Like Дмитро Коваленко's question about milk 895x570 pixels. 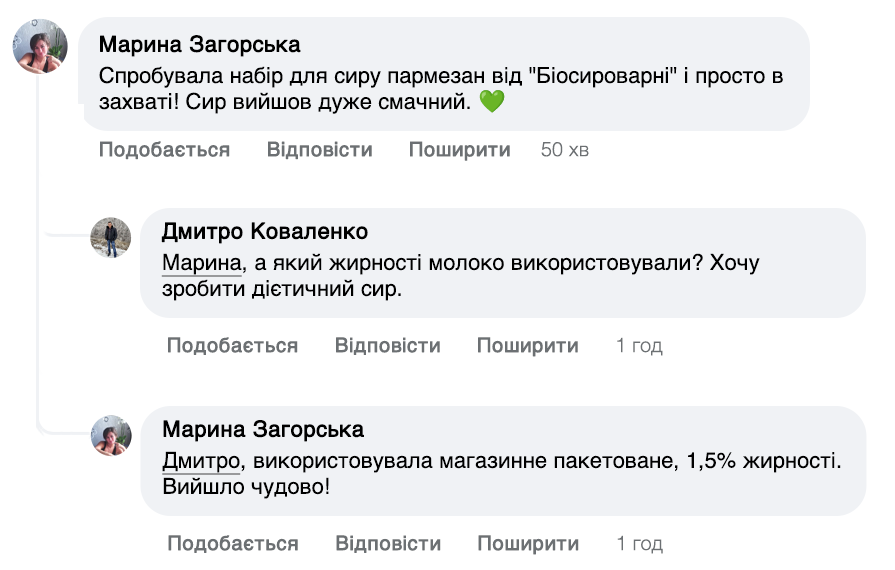coord(232,346)
